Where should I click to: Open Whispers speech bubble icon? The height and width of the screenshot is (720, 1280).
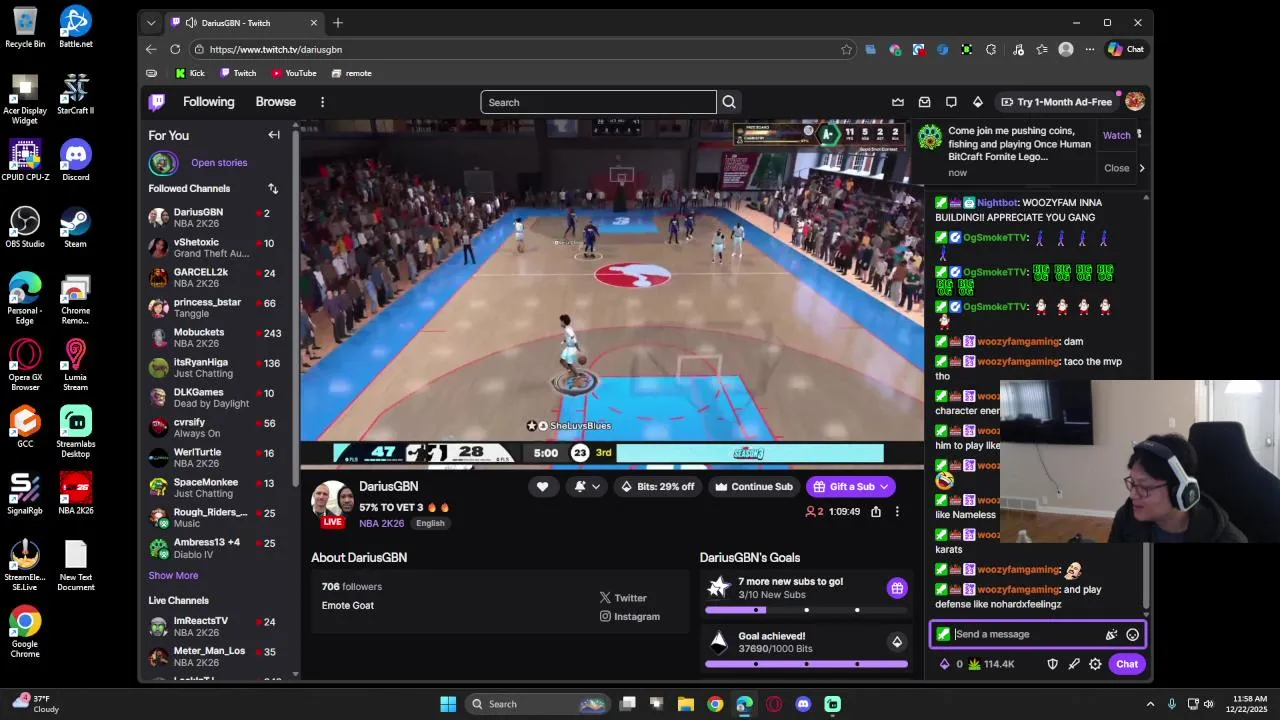coord(951,102)
